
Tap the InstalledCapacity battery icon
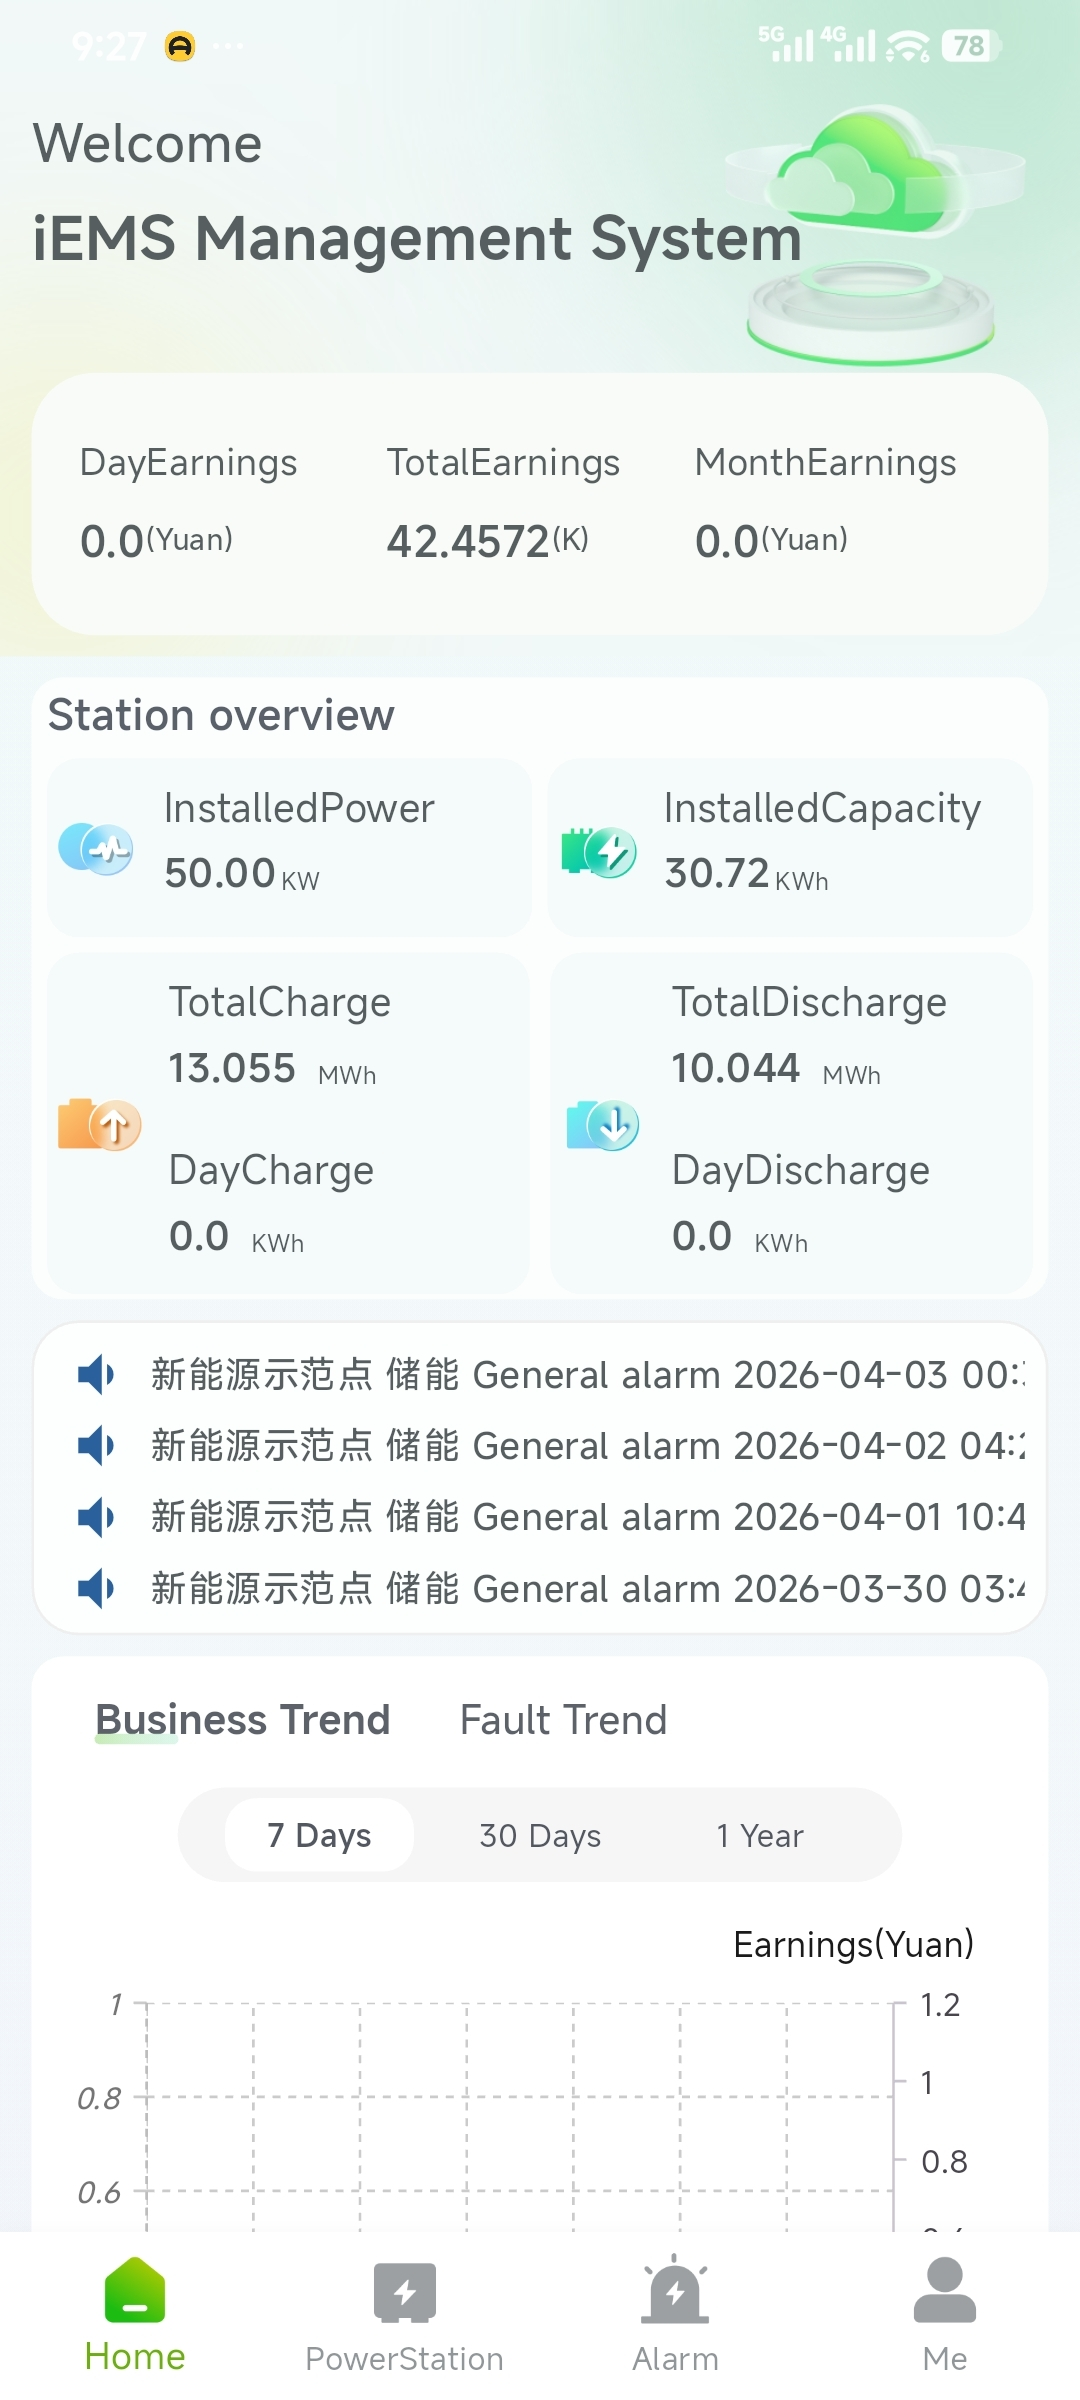coord(599,852)
